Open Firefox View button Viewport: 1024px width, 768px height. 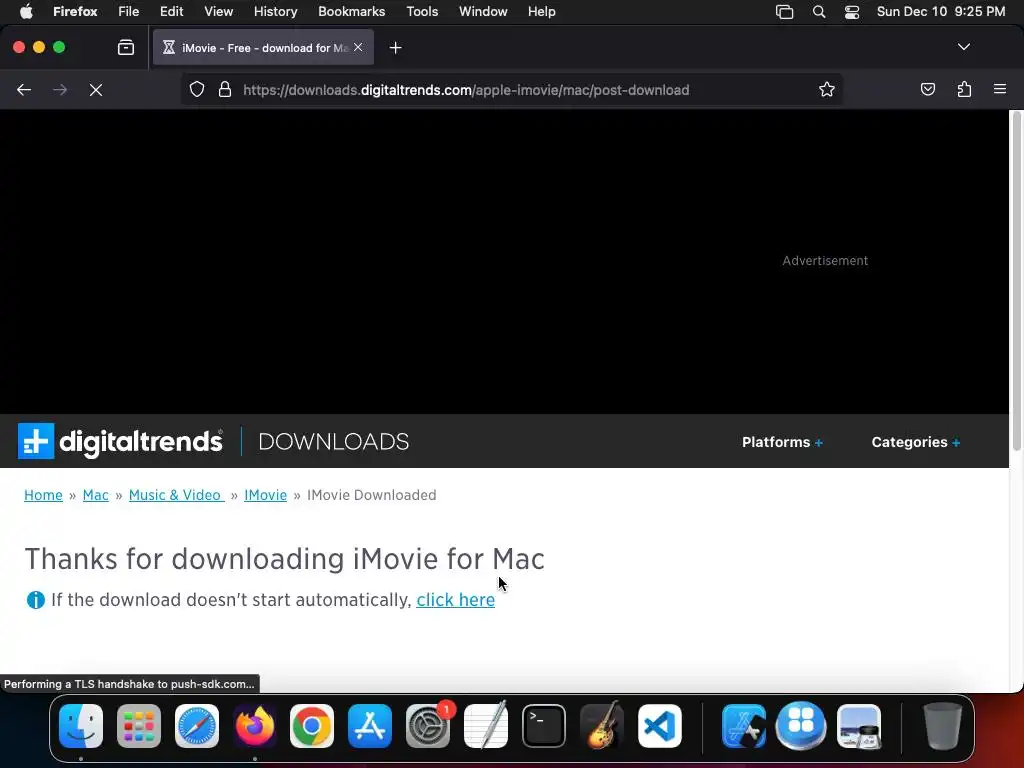(126, 47)
